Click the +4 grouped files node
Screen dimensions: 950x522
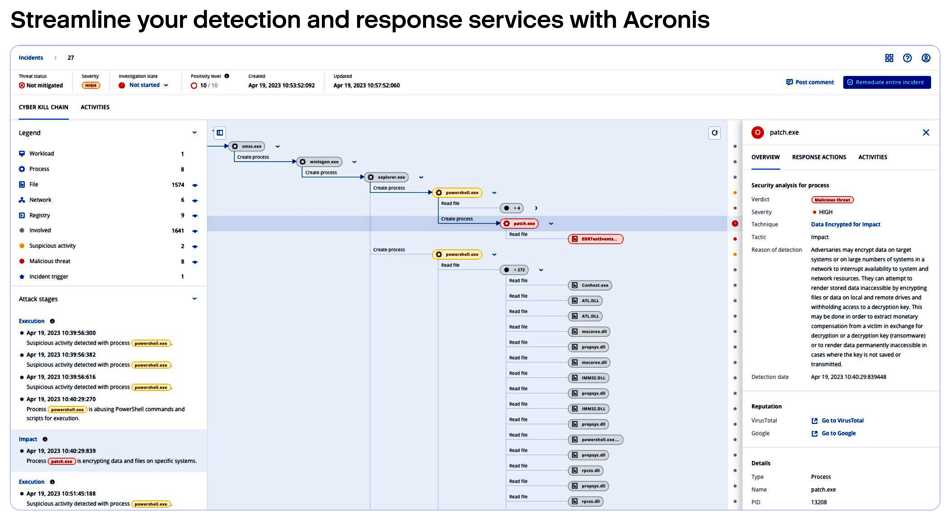coord(512,208)
